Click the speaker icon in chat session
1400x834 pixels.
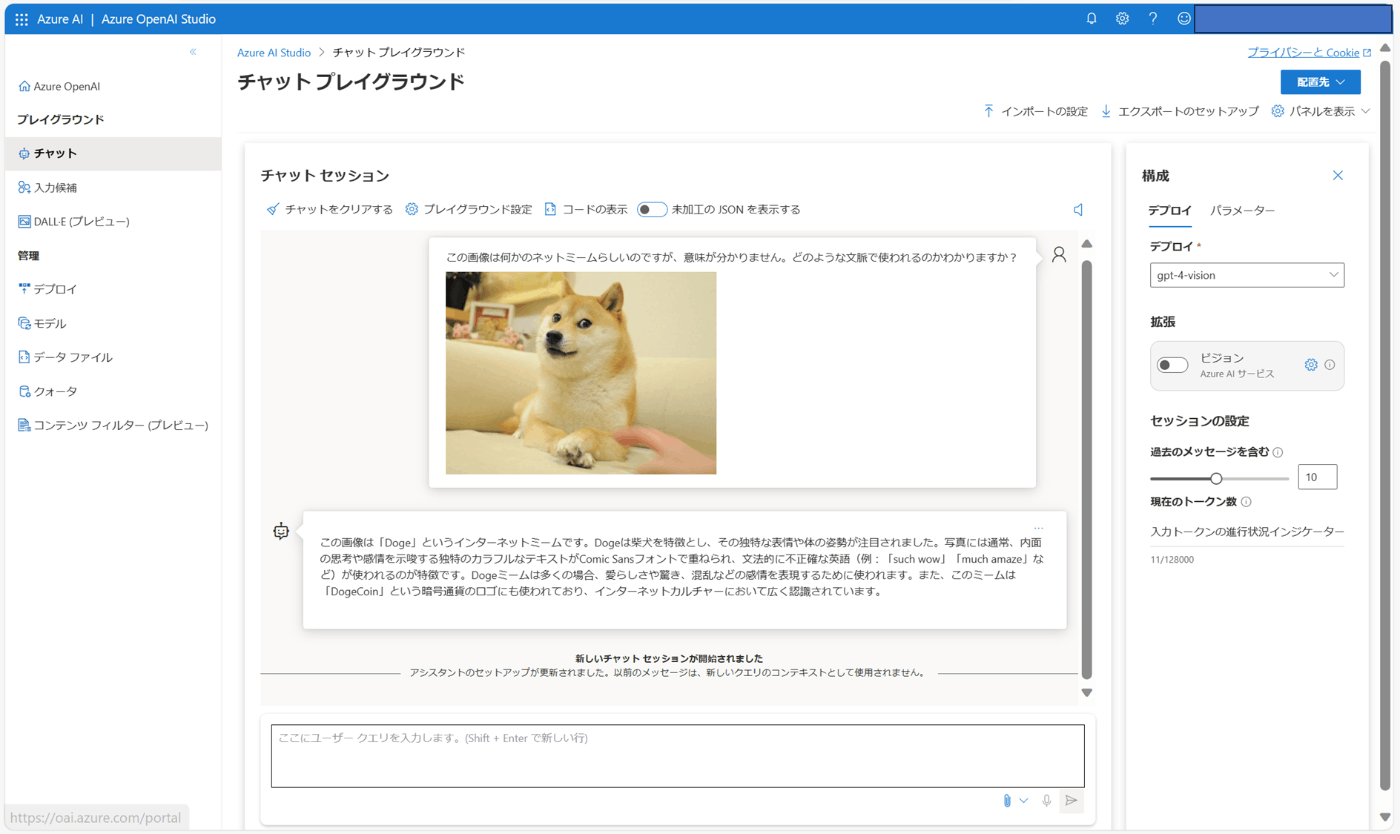[1078, 210]
